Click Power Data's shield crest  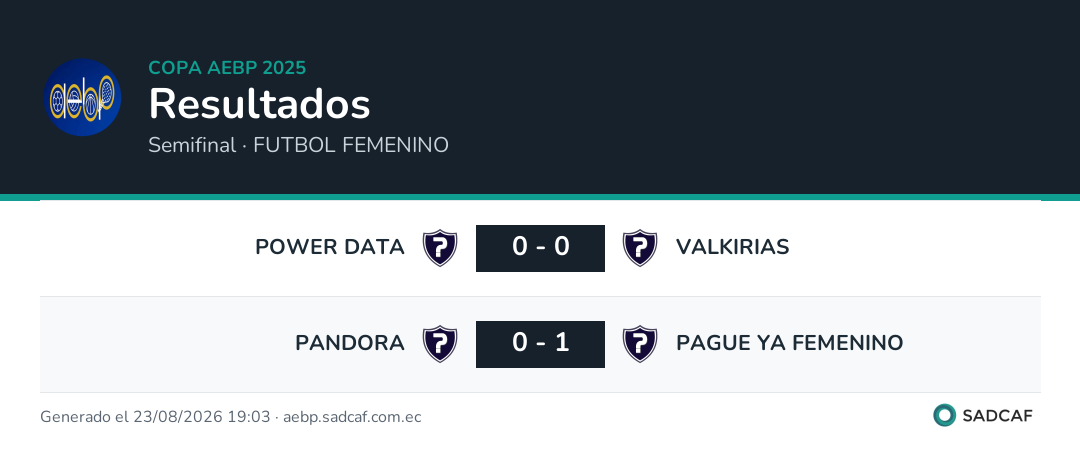point(440,247)
